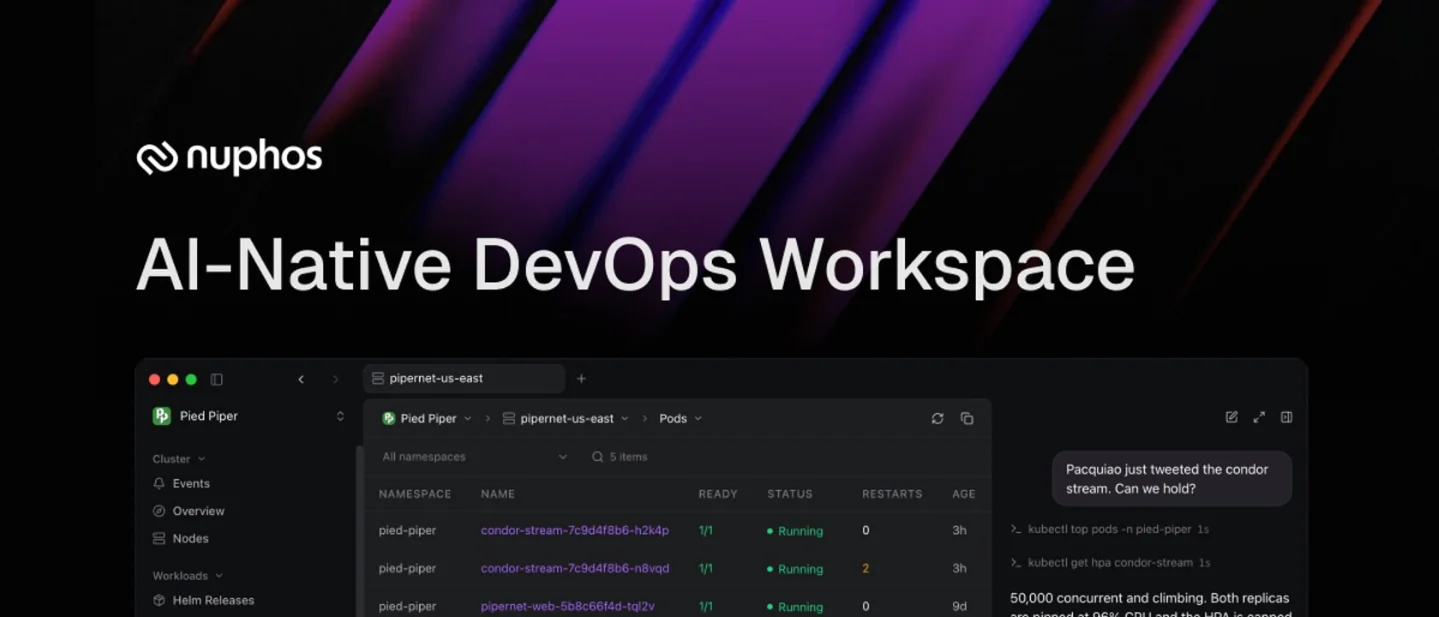Click the sidebar vertical scrollbar

[359, 530]
